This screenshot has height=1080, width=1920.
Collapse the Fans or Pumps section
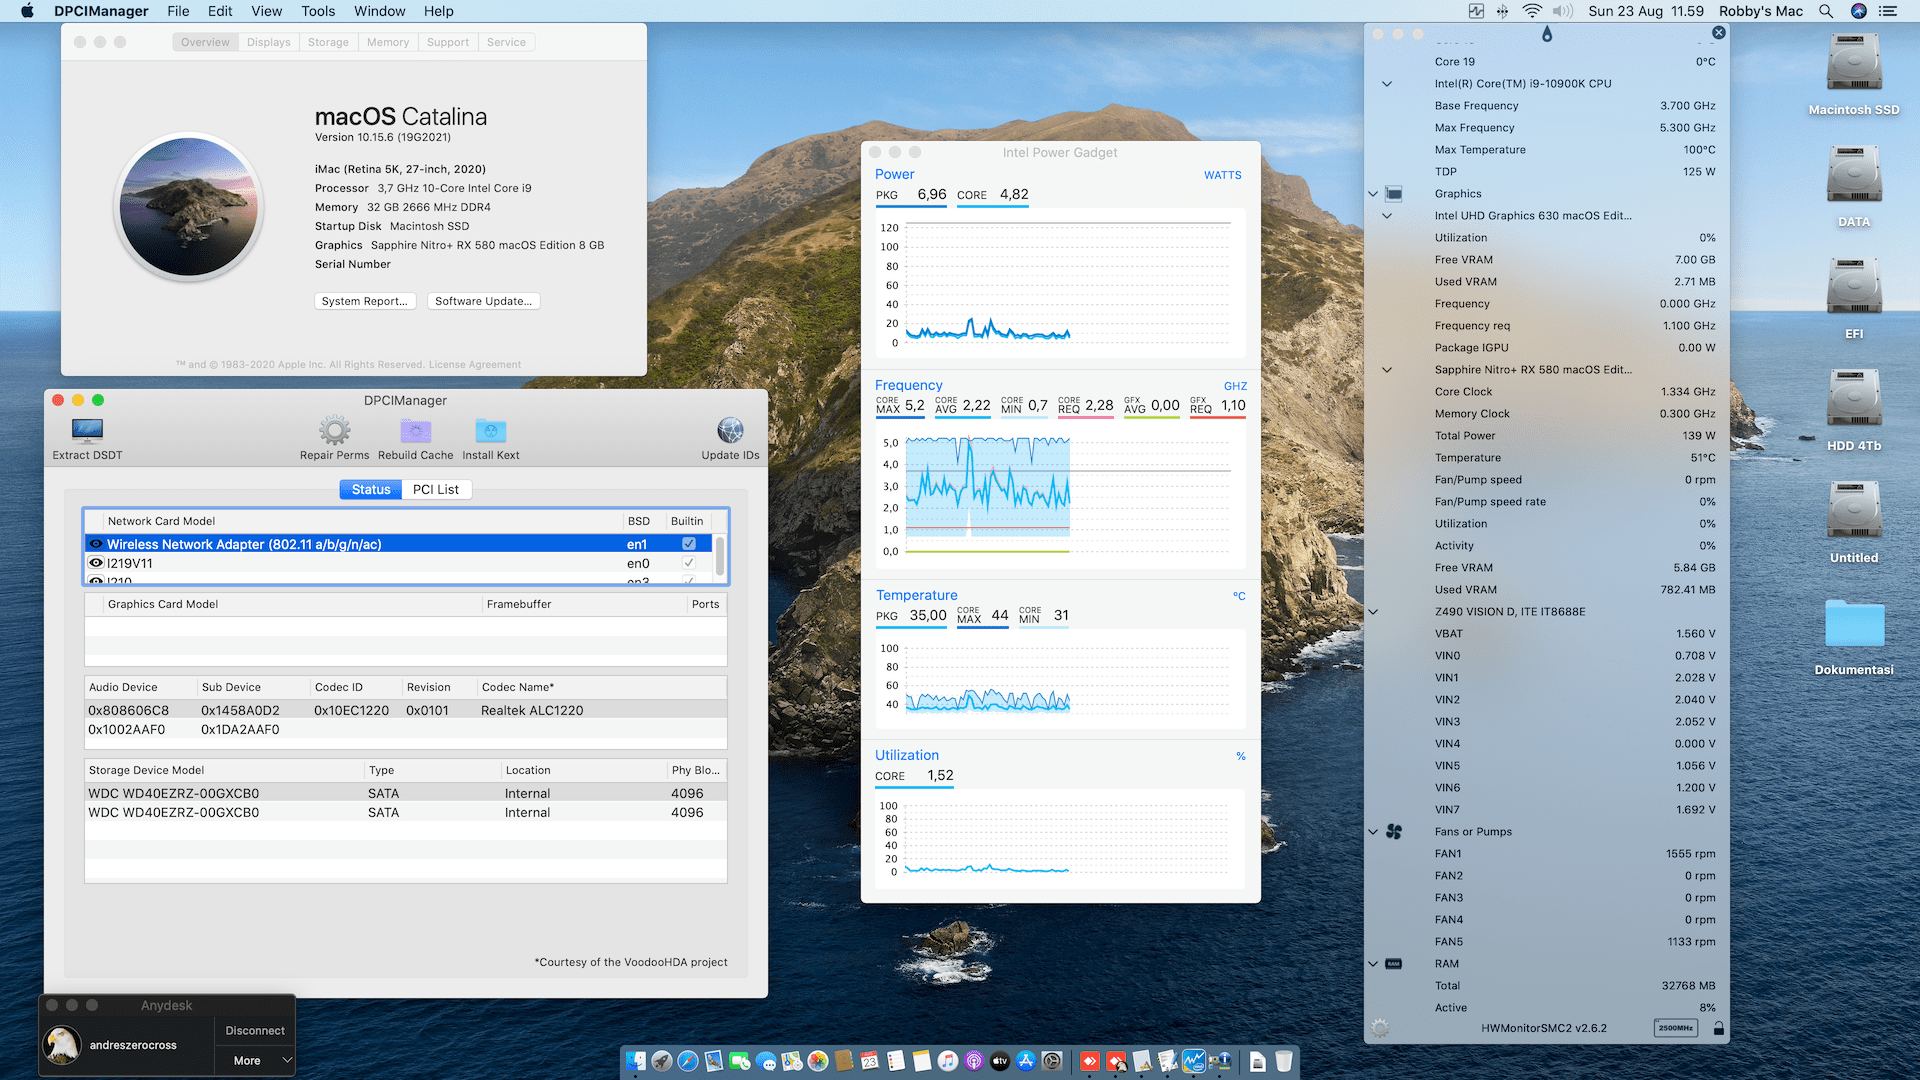click(x=1373, y=831)
